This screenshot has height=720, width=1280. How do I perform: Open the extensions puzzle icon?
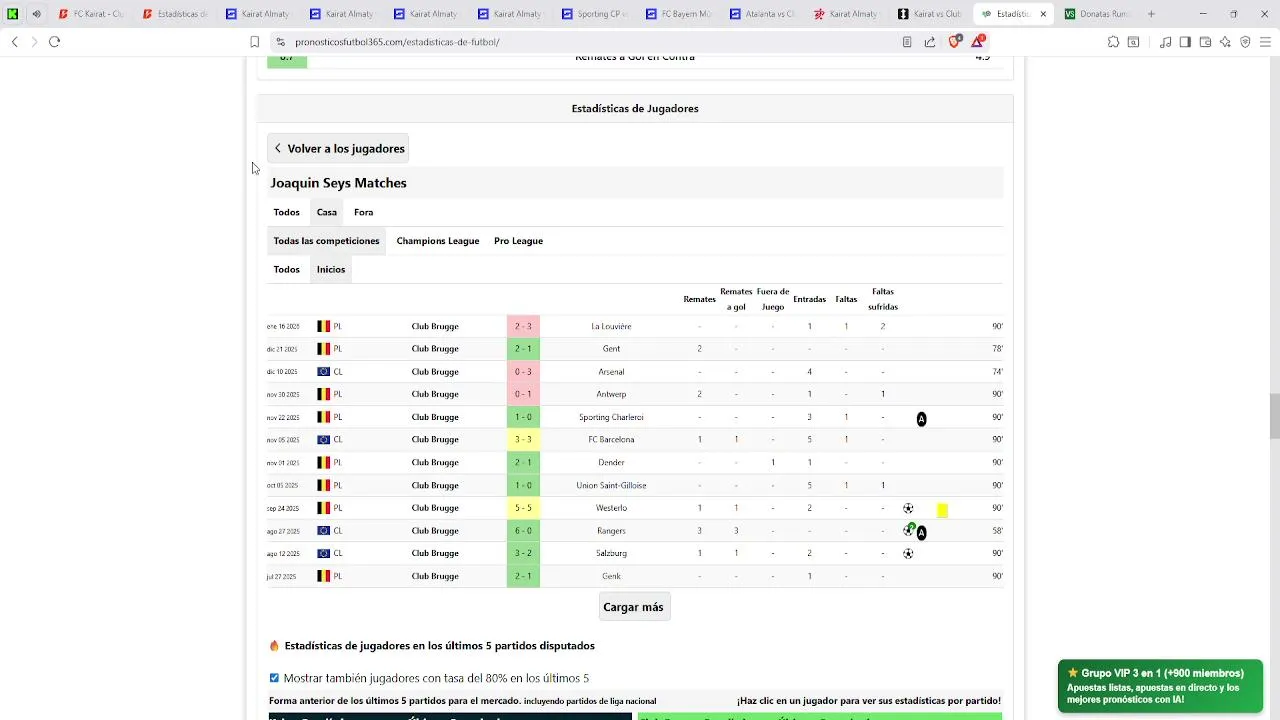[1113, 42]
